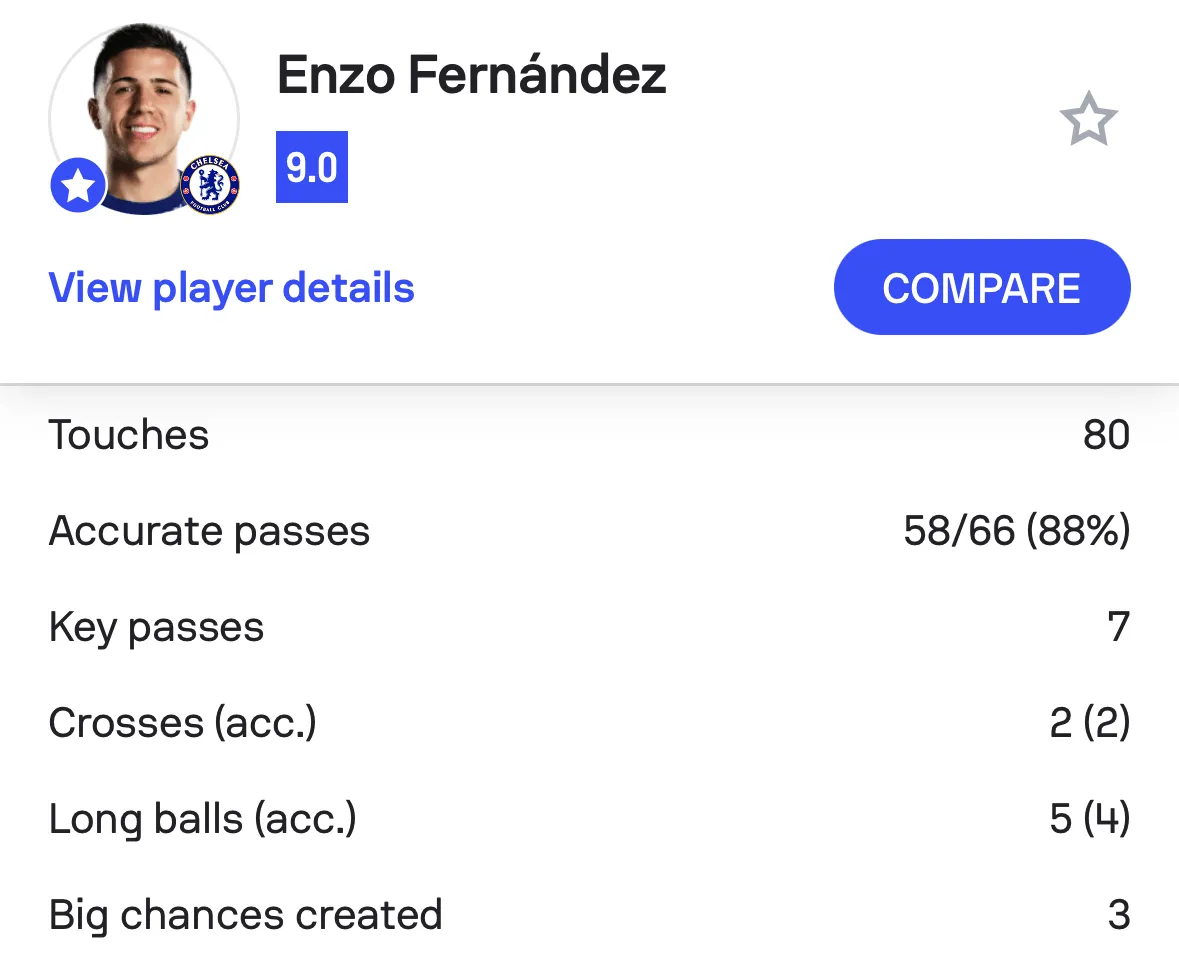Viewport: 1179px width, 975px height.
Task: Click the Chelsea club badge icon
Action: (211, 185)
